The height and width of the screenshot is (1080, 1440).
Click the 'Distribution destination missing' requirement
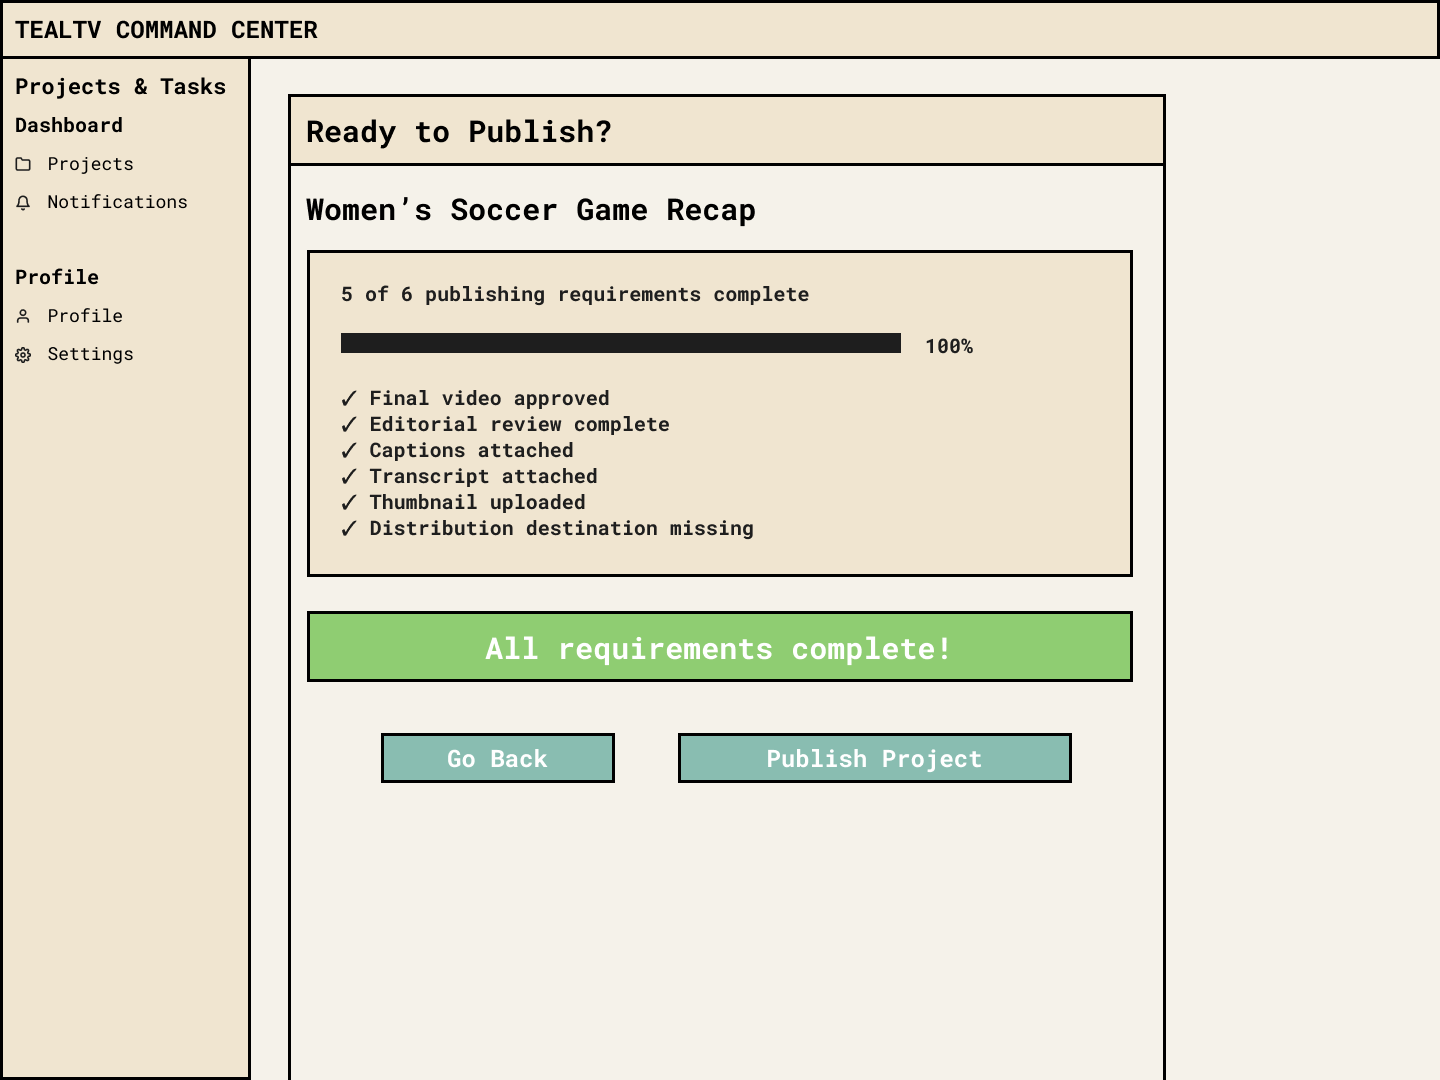pos(561,528)
